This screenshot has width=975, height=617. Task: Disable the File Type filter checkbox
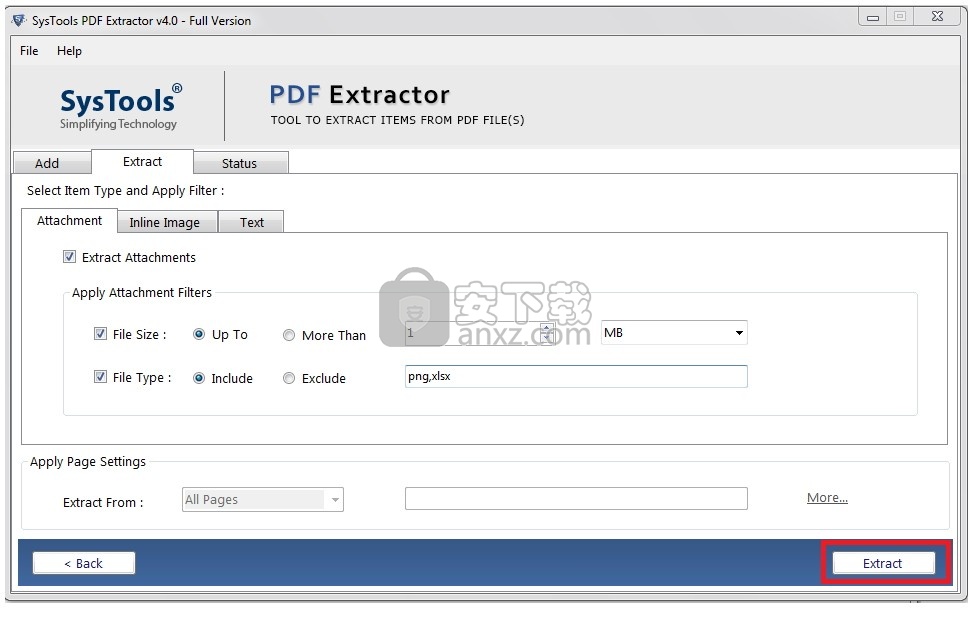click(x=99, y=377)
